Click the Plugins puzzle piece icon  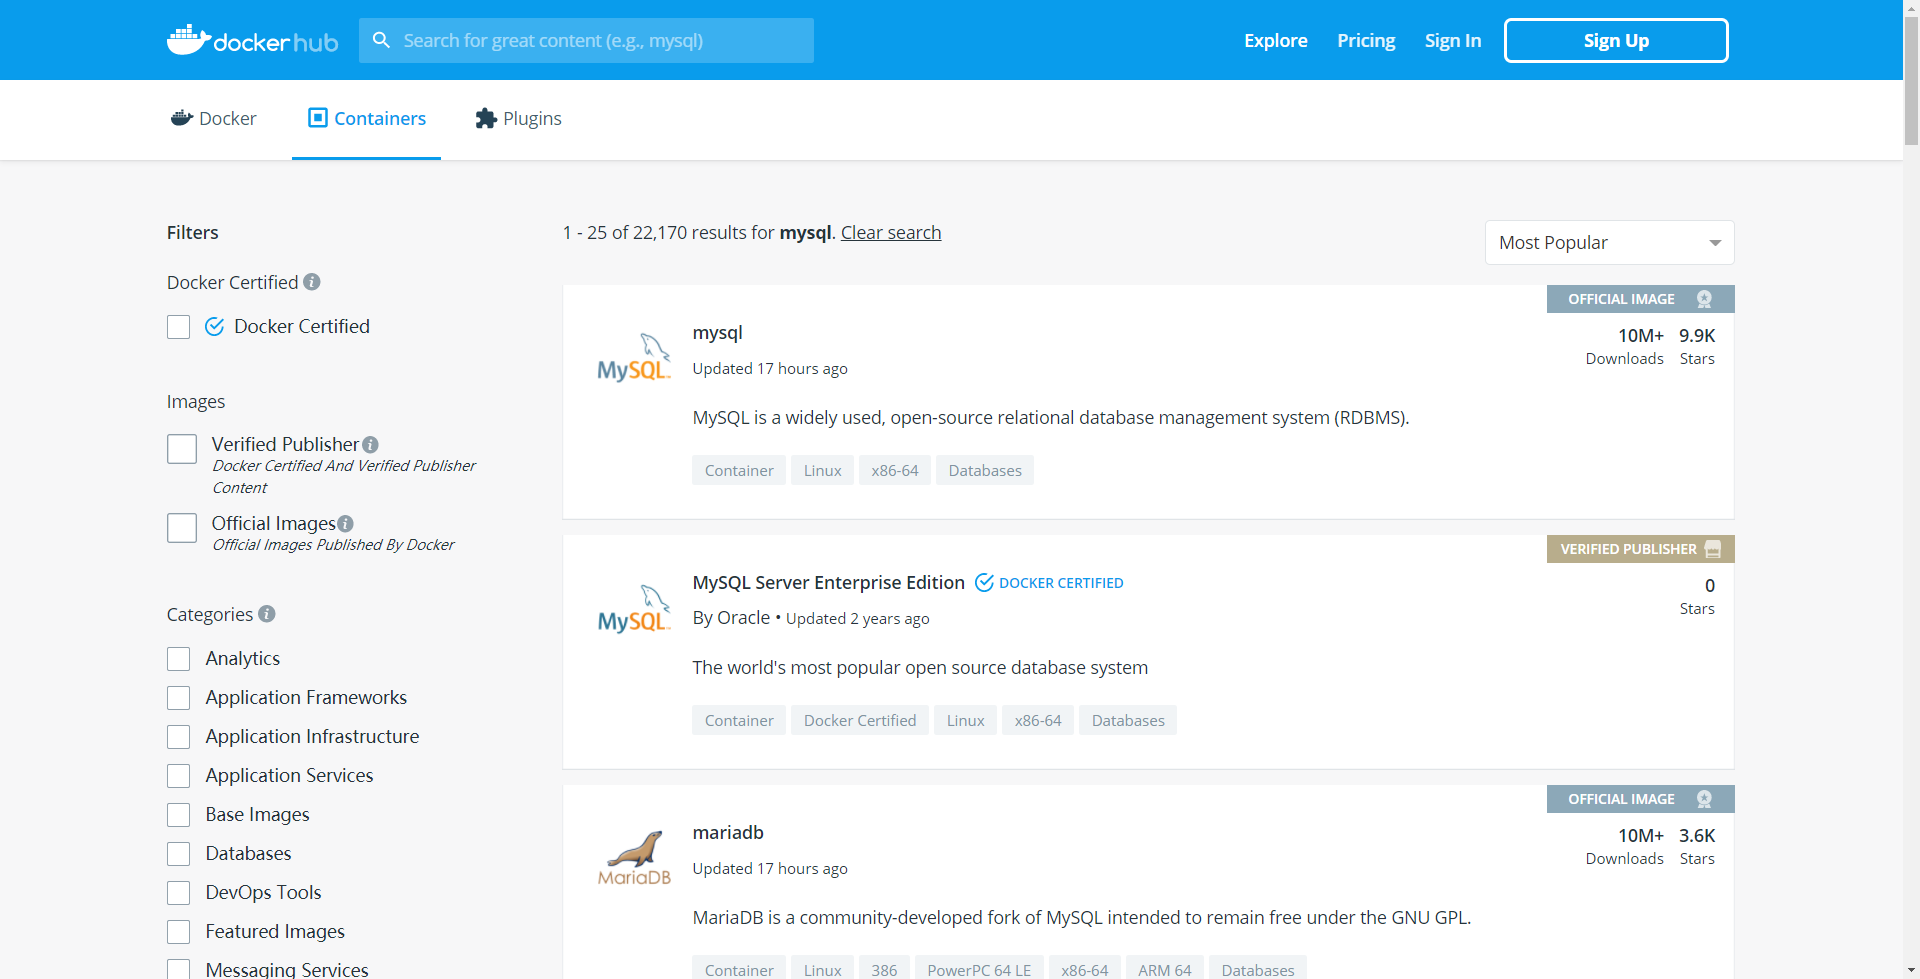486,118
